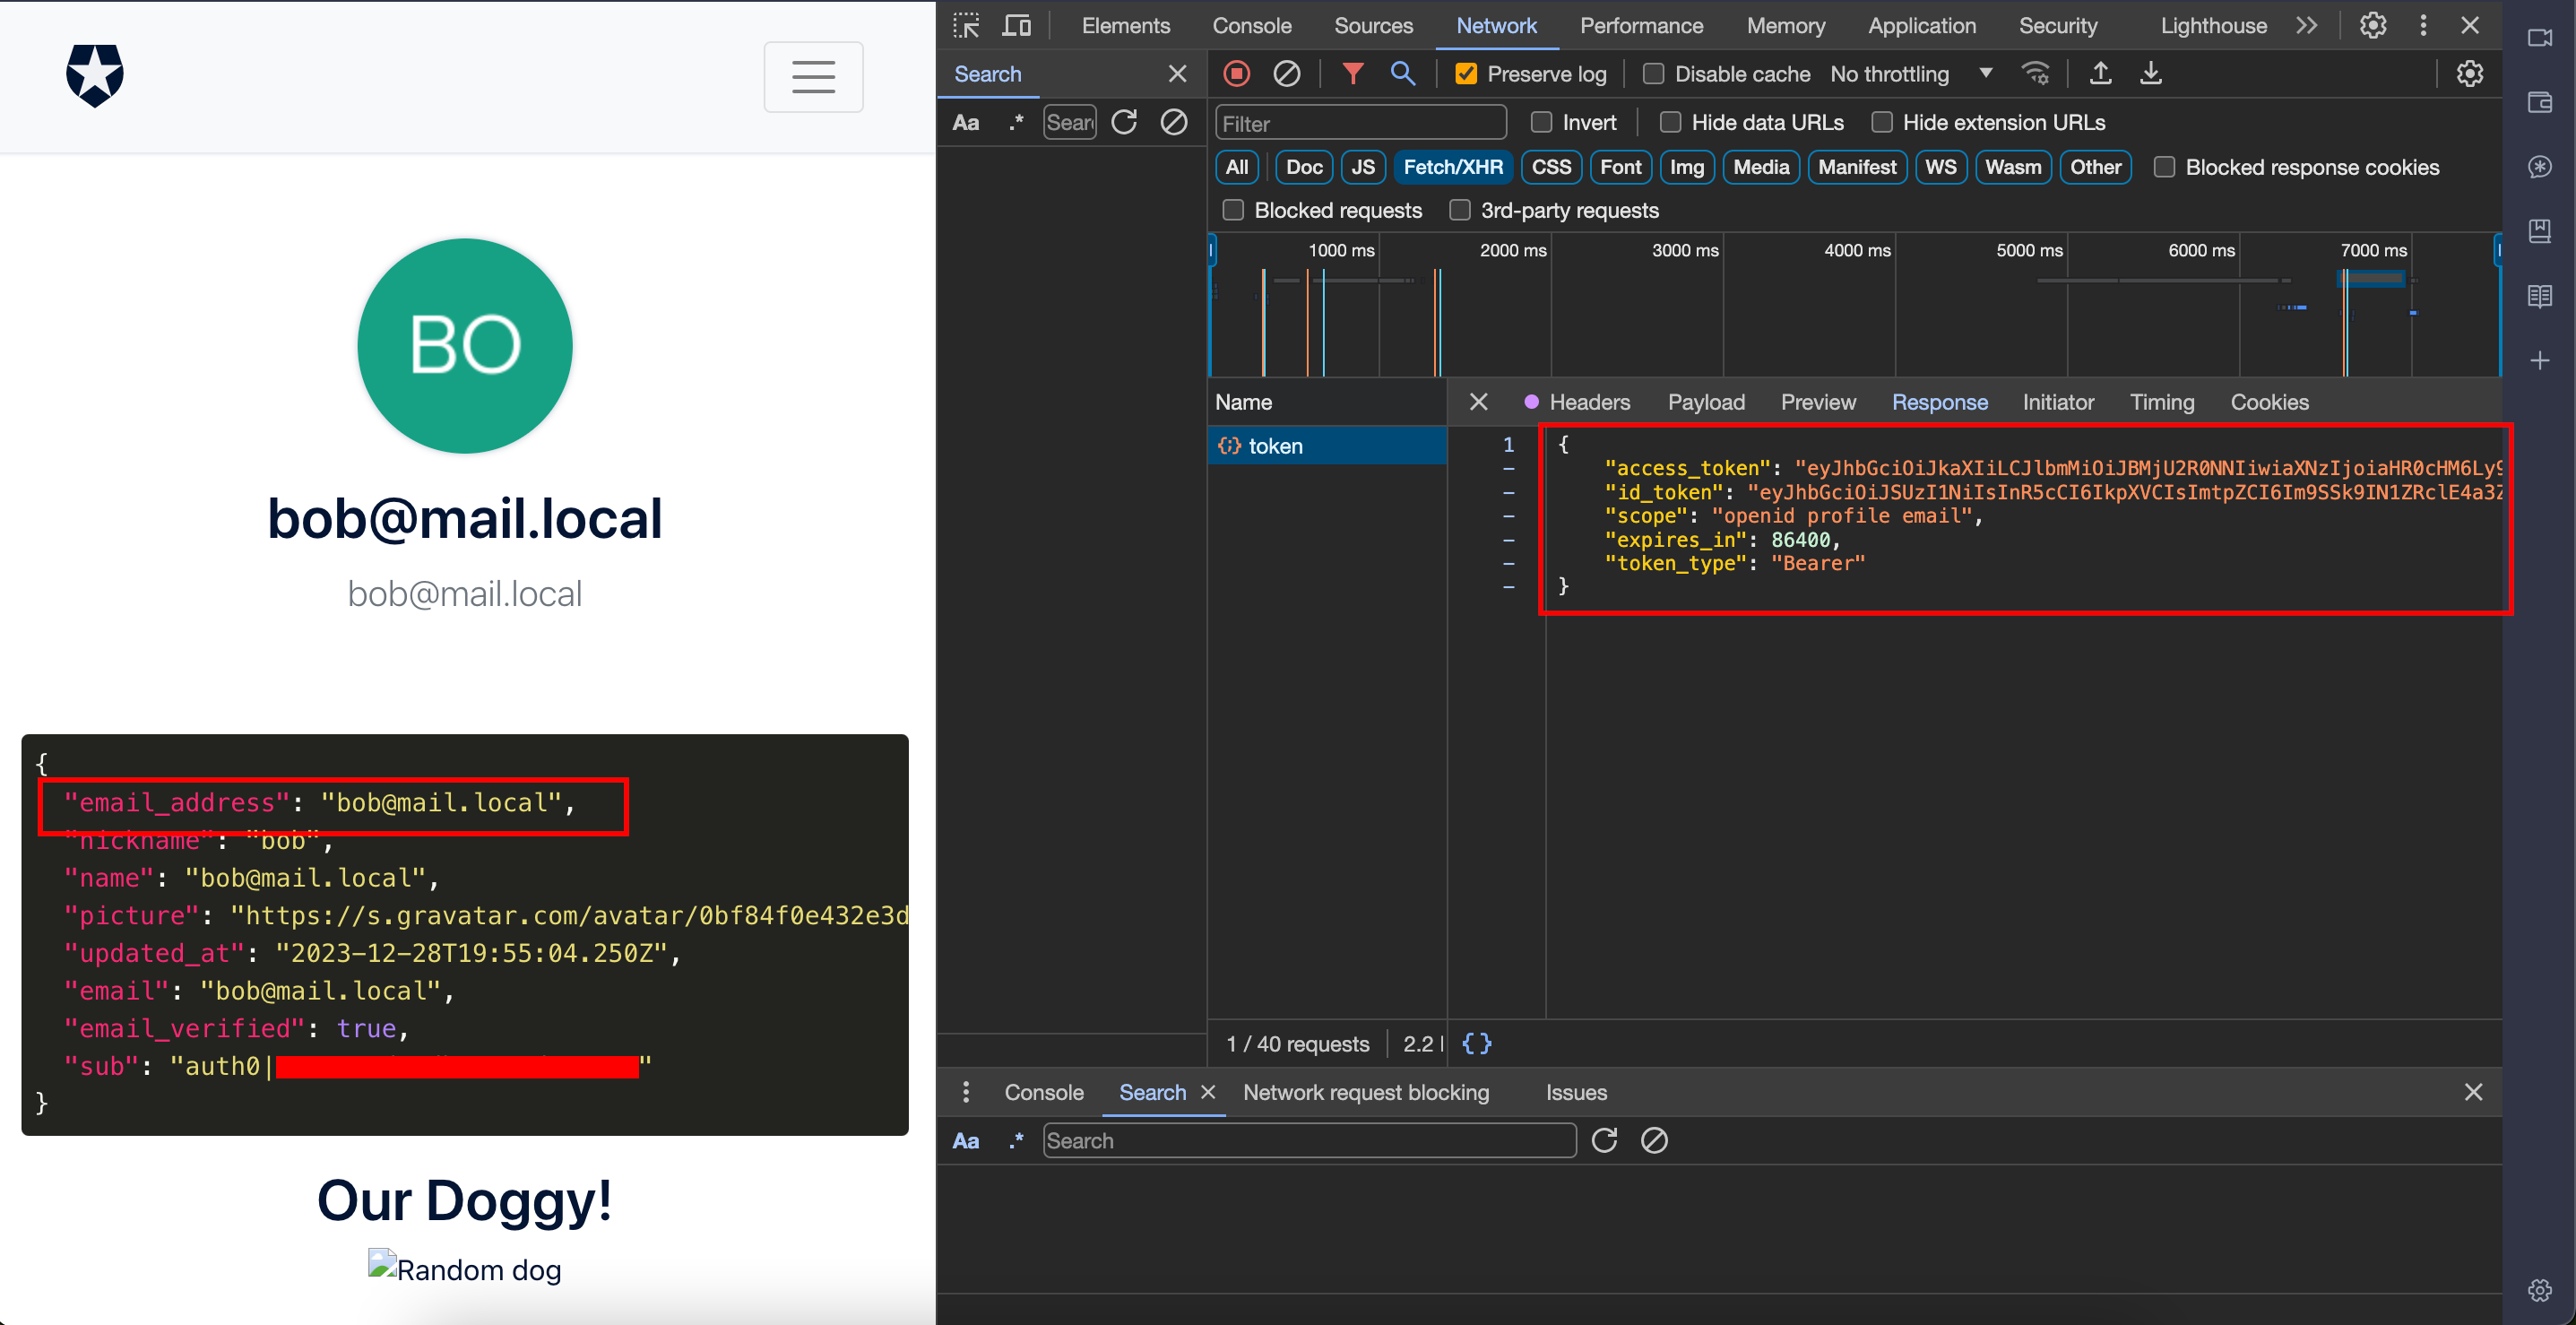The image size is (2576, 1325).
Task: Open the Cookies tab
Action: (2269, 403)
